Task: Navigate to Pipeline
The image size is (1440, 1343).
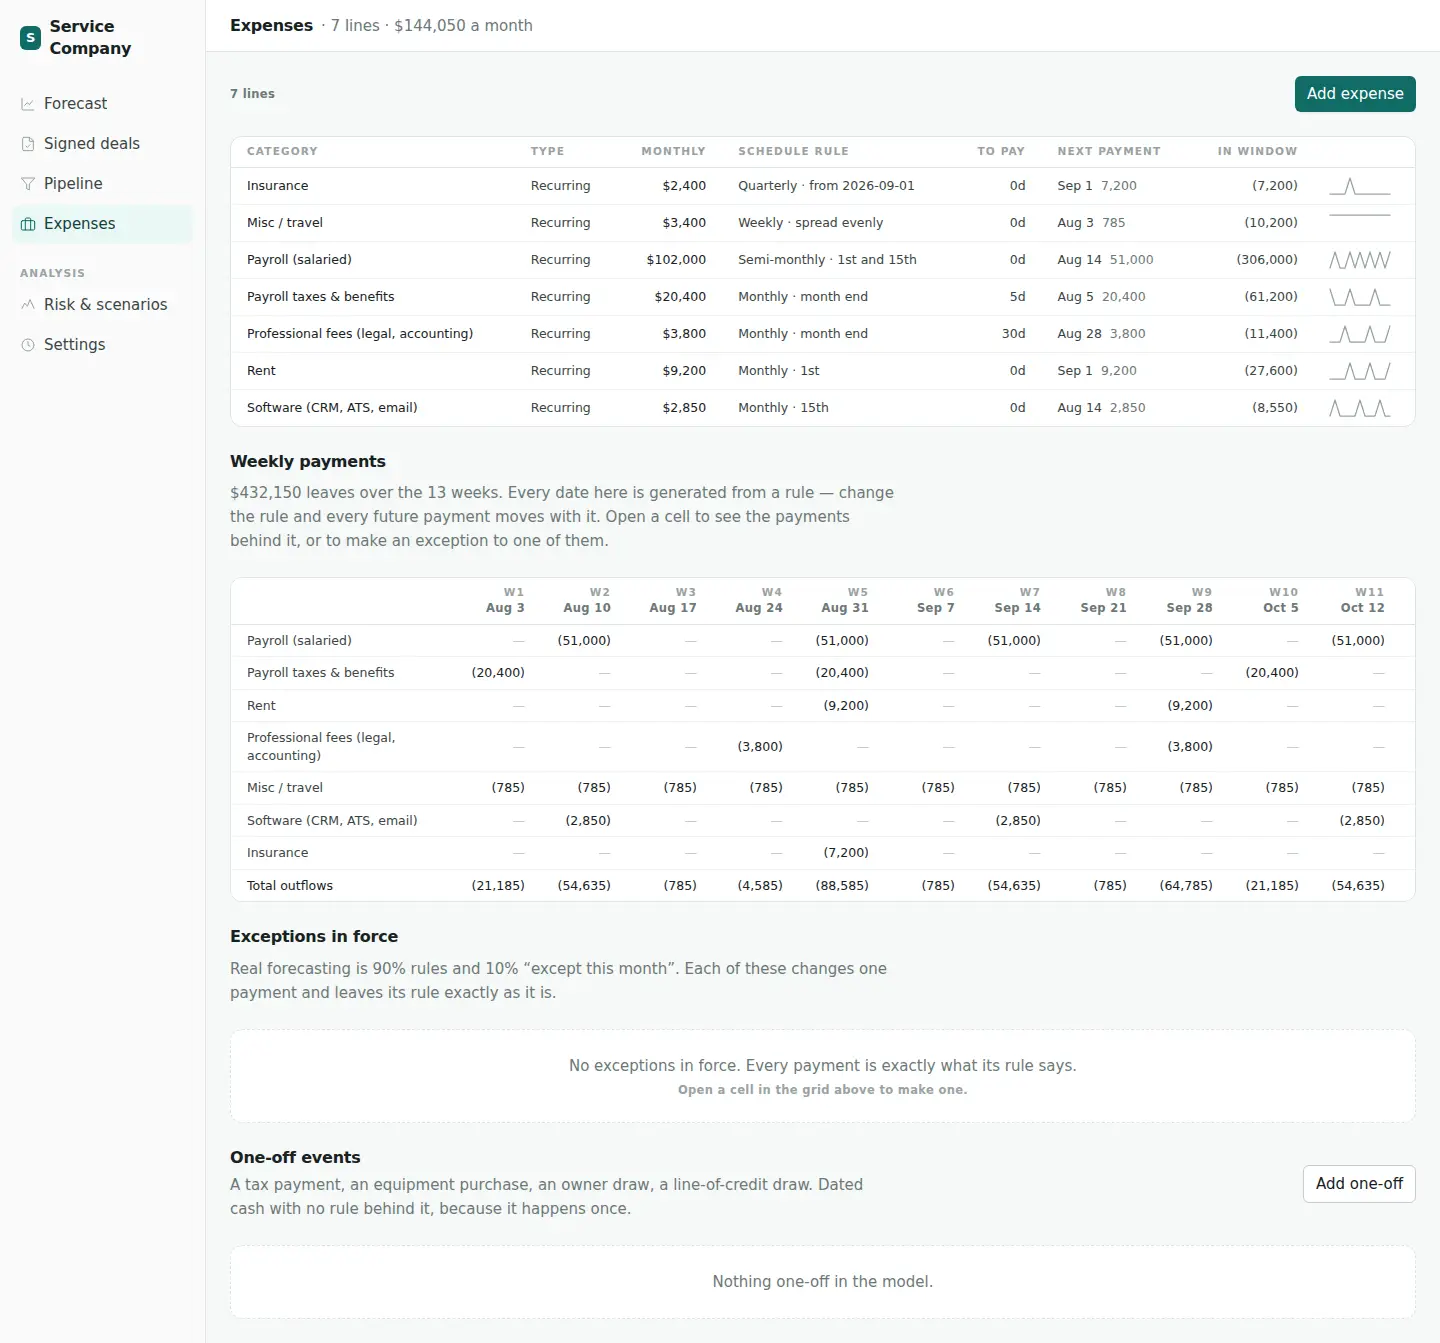Action: (102, 184)
